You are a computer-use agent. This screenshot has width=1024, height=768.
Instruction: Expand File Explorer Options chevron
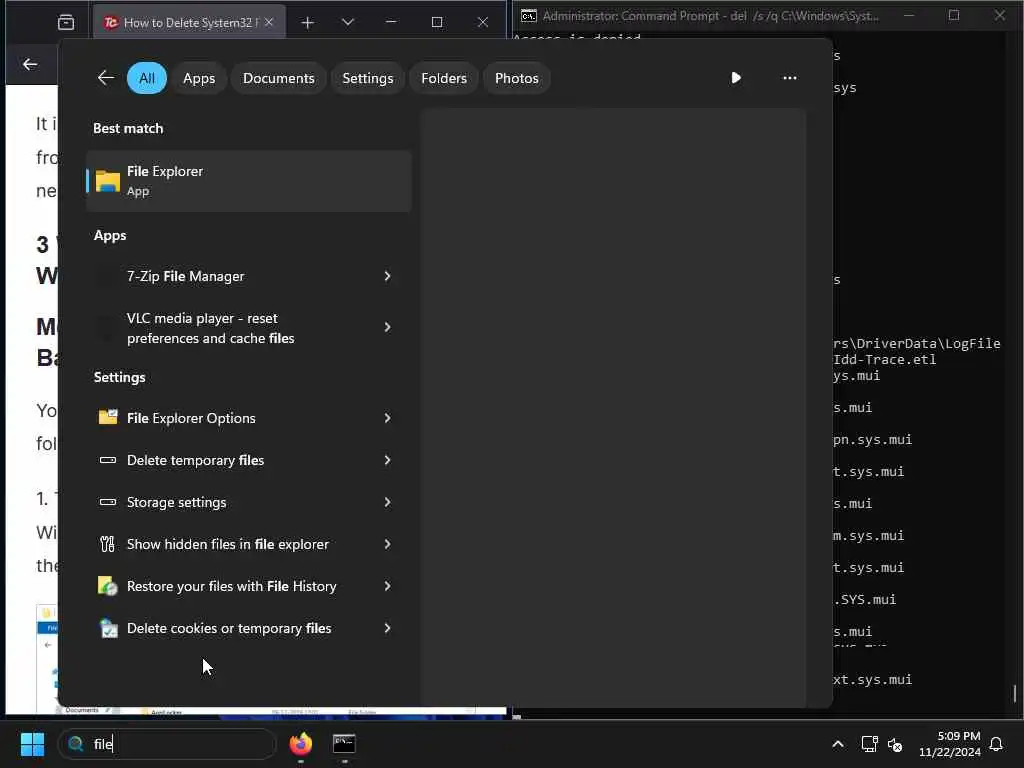click(387, 418)
